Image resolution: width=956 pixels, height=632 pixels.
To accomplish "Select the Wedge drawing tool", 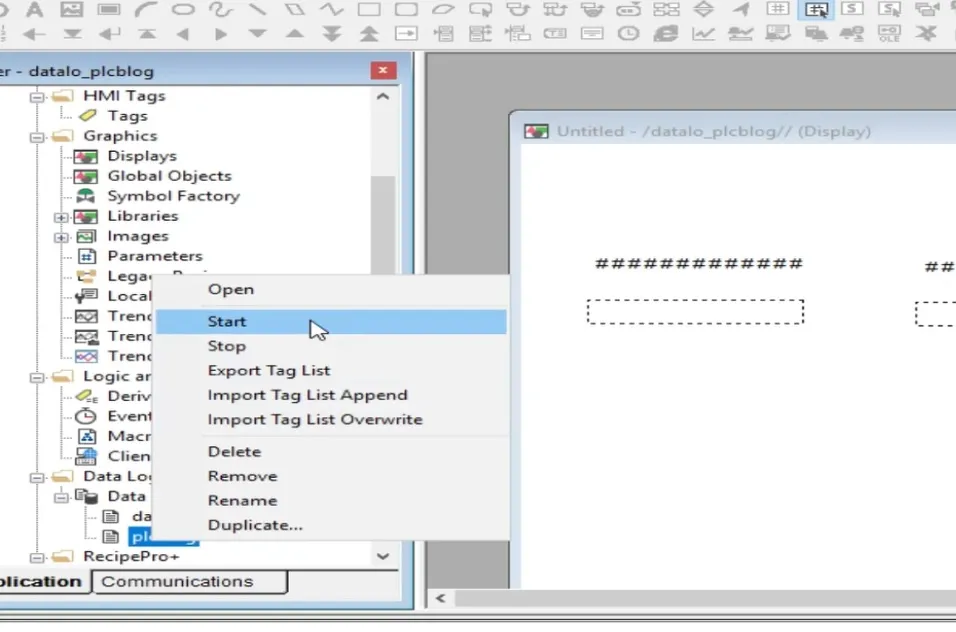I will (x=443, y=9).
